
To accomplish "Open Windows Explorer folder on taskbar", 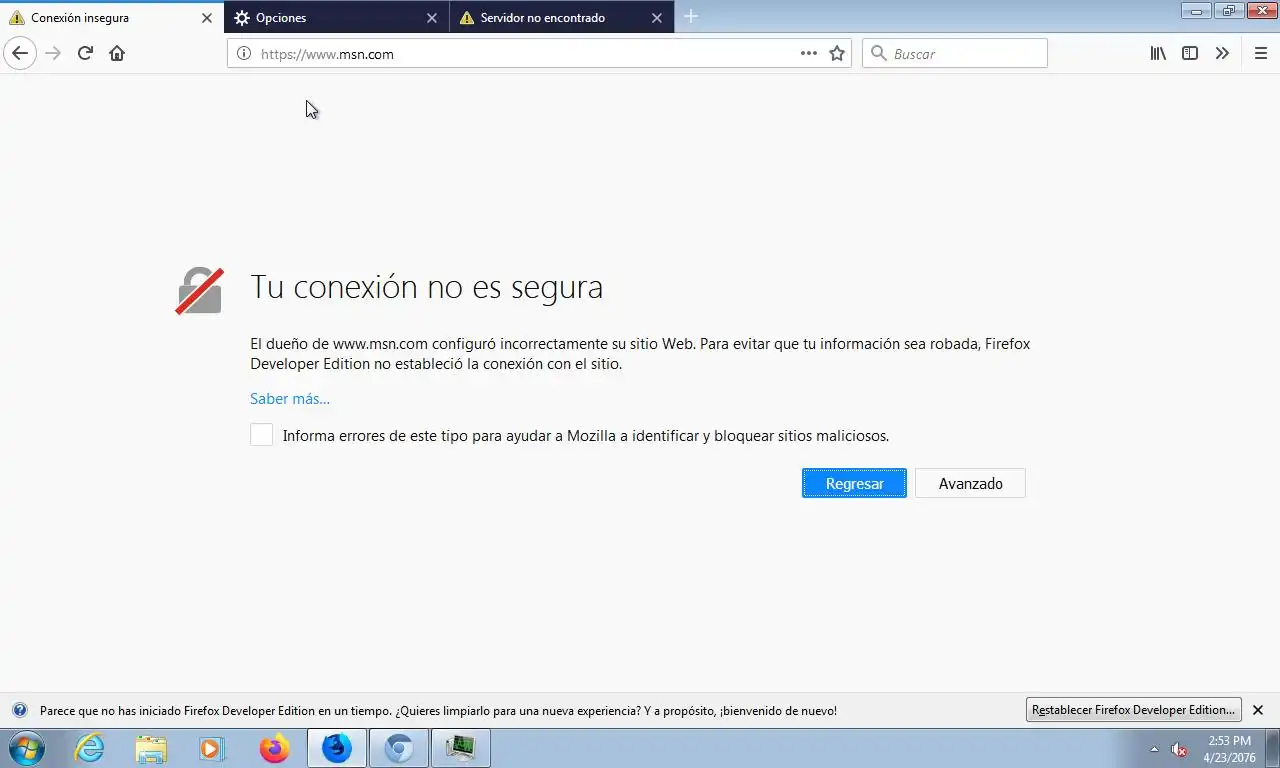I will click(151, 748).
